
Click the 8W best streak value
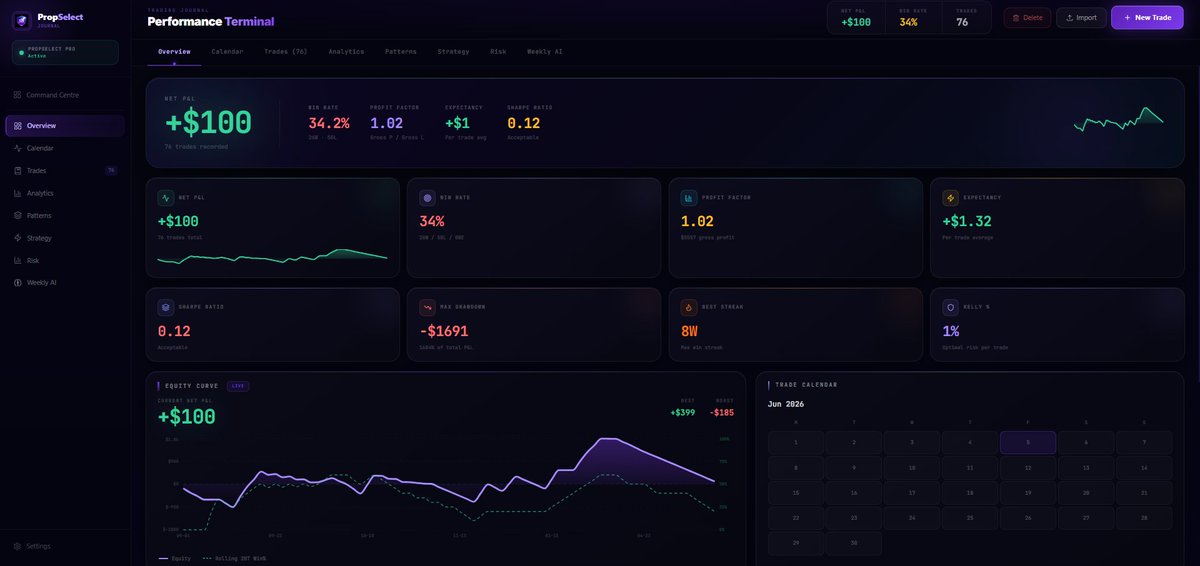(689, 331)
